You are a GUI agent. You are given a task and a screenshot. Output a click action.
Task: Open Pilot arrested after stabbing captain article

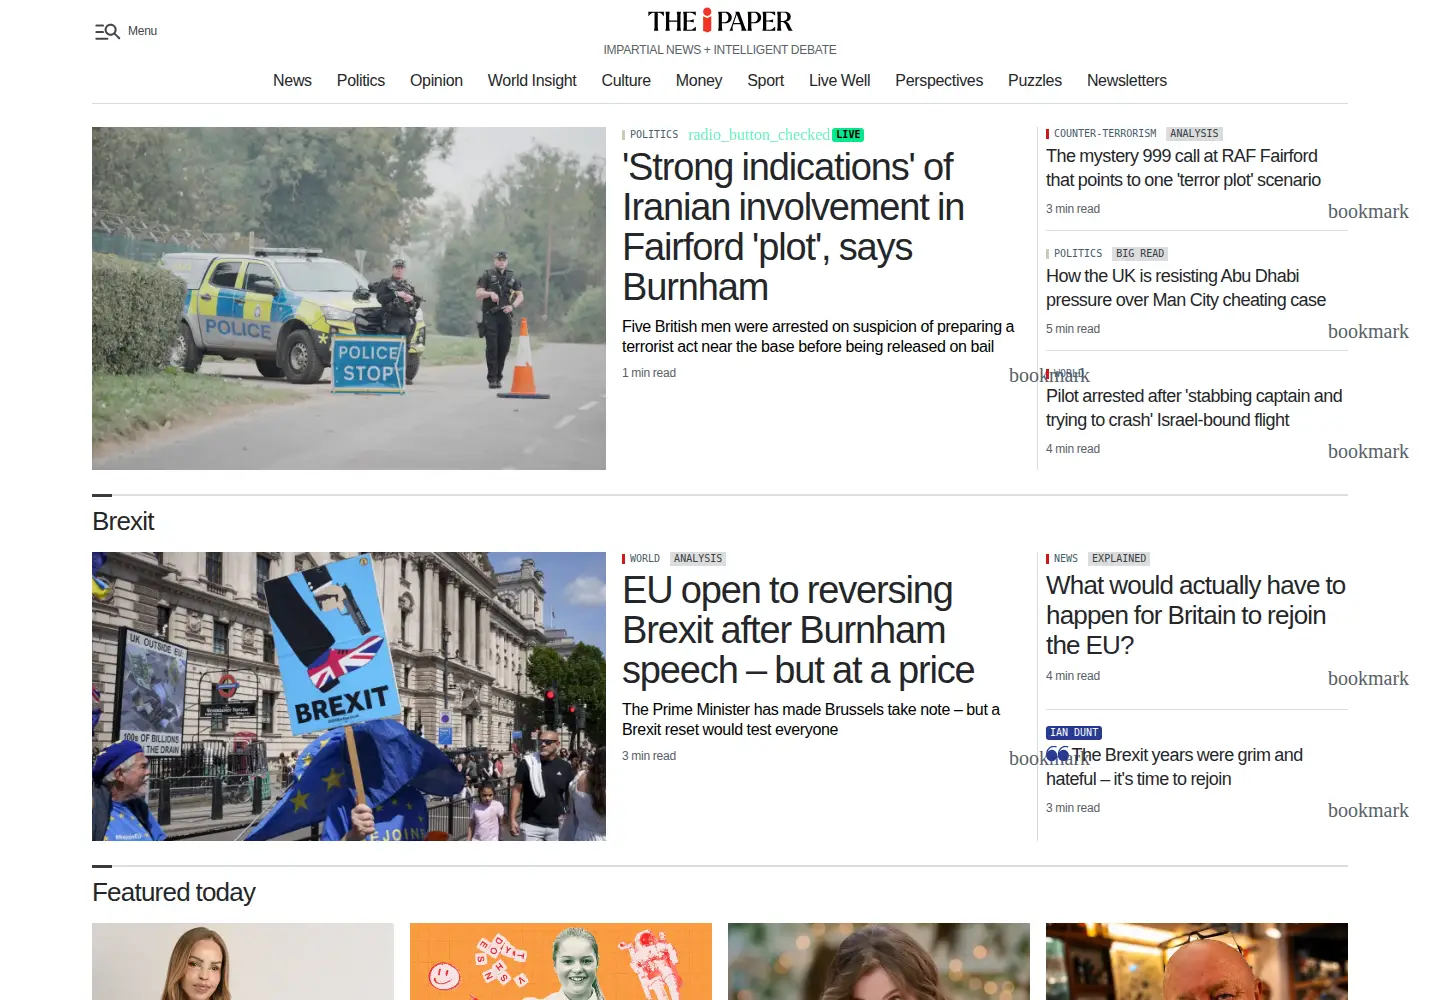click(1194, 408)
